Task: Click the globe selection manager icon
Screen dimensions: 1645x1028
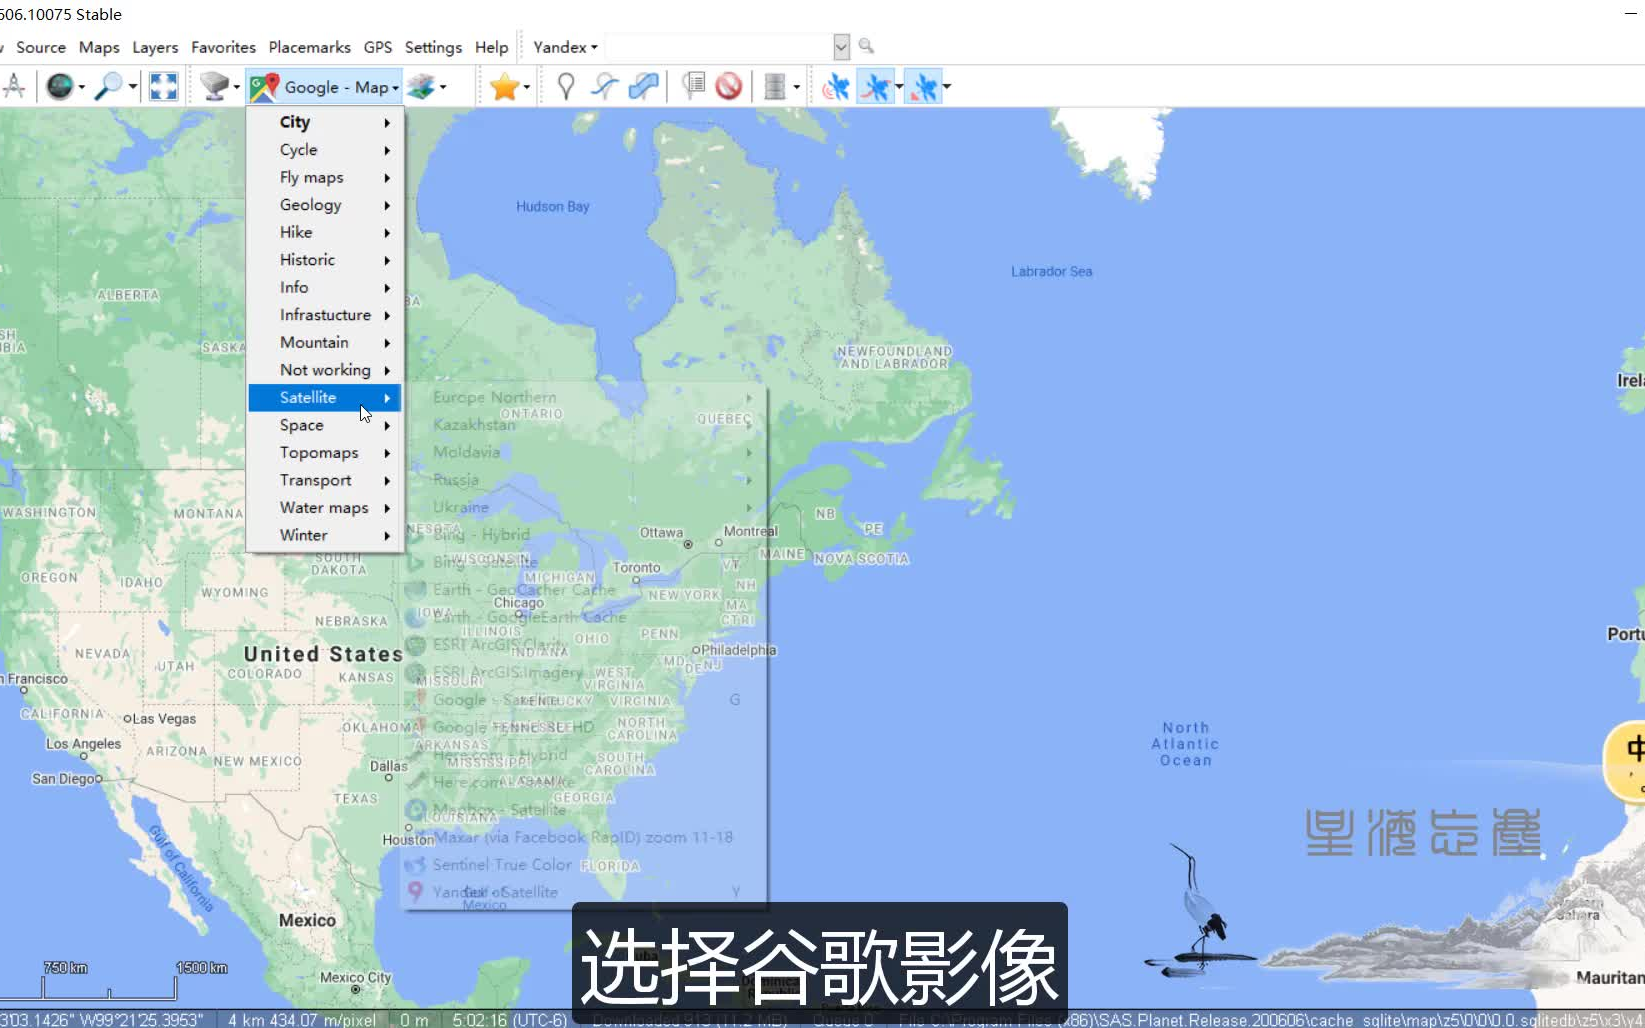Action: tap(60, 87)
